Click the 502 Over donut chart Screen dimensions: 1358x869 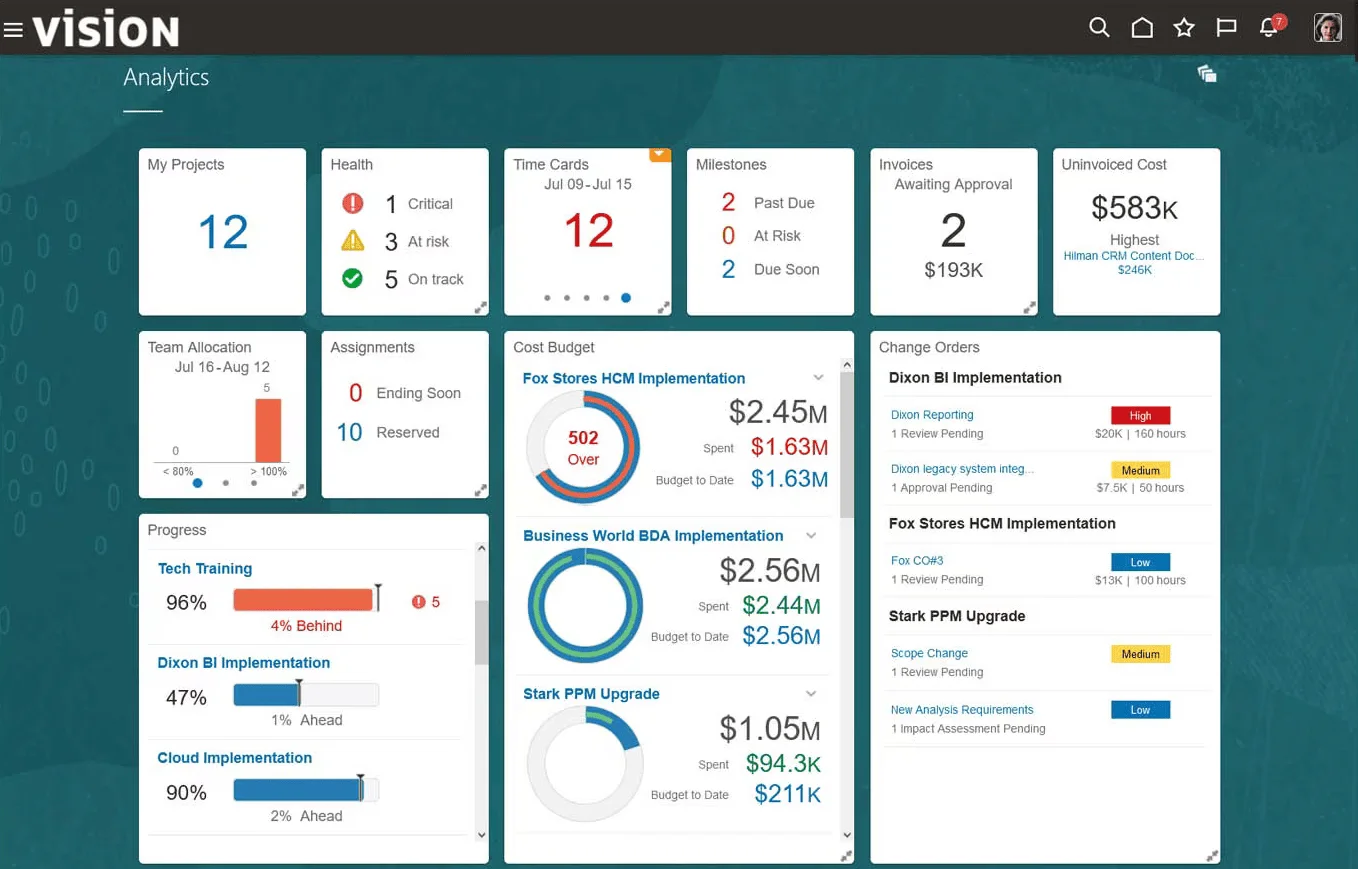point(583,447)
